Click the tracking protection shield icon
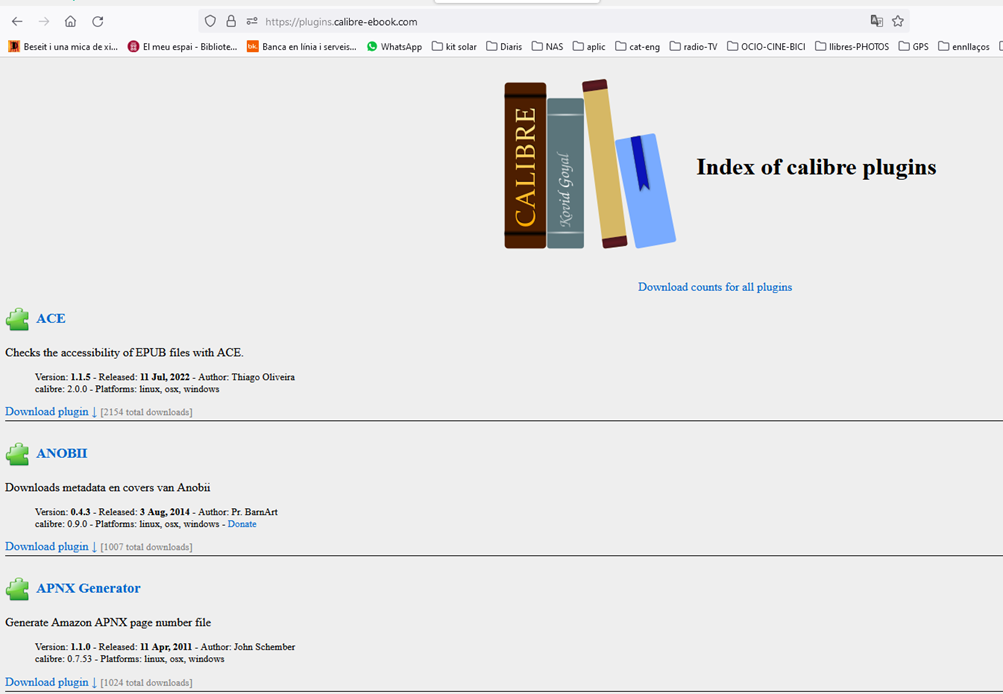1003x694 pixels. (210, 21)
